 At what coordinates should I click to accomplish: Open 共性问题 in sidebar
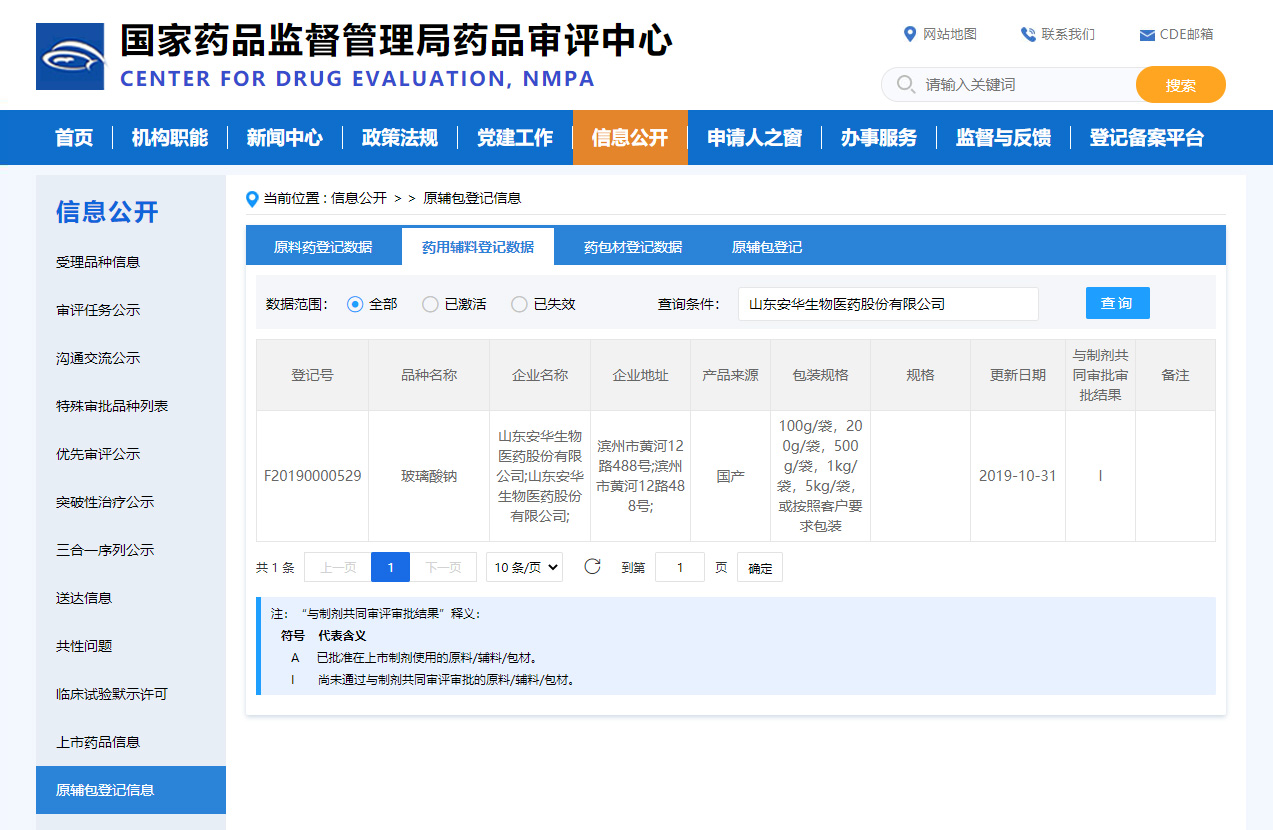pos(84,646)
